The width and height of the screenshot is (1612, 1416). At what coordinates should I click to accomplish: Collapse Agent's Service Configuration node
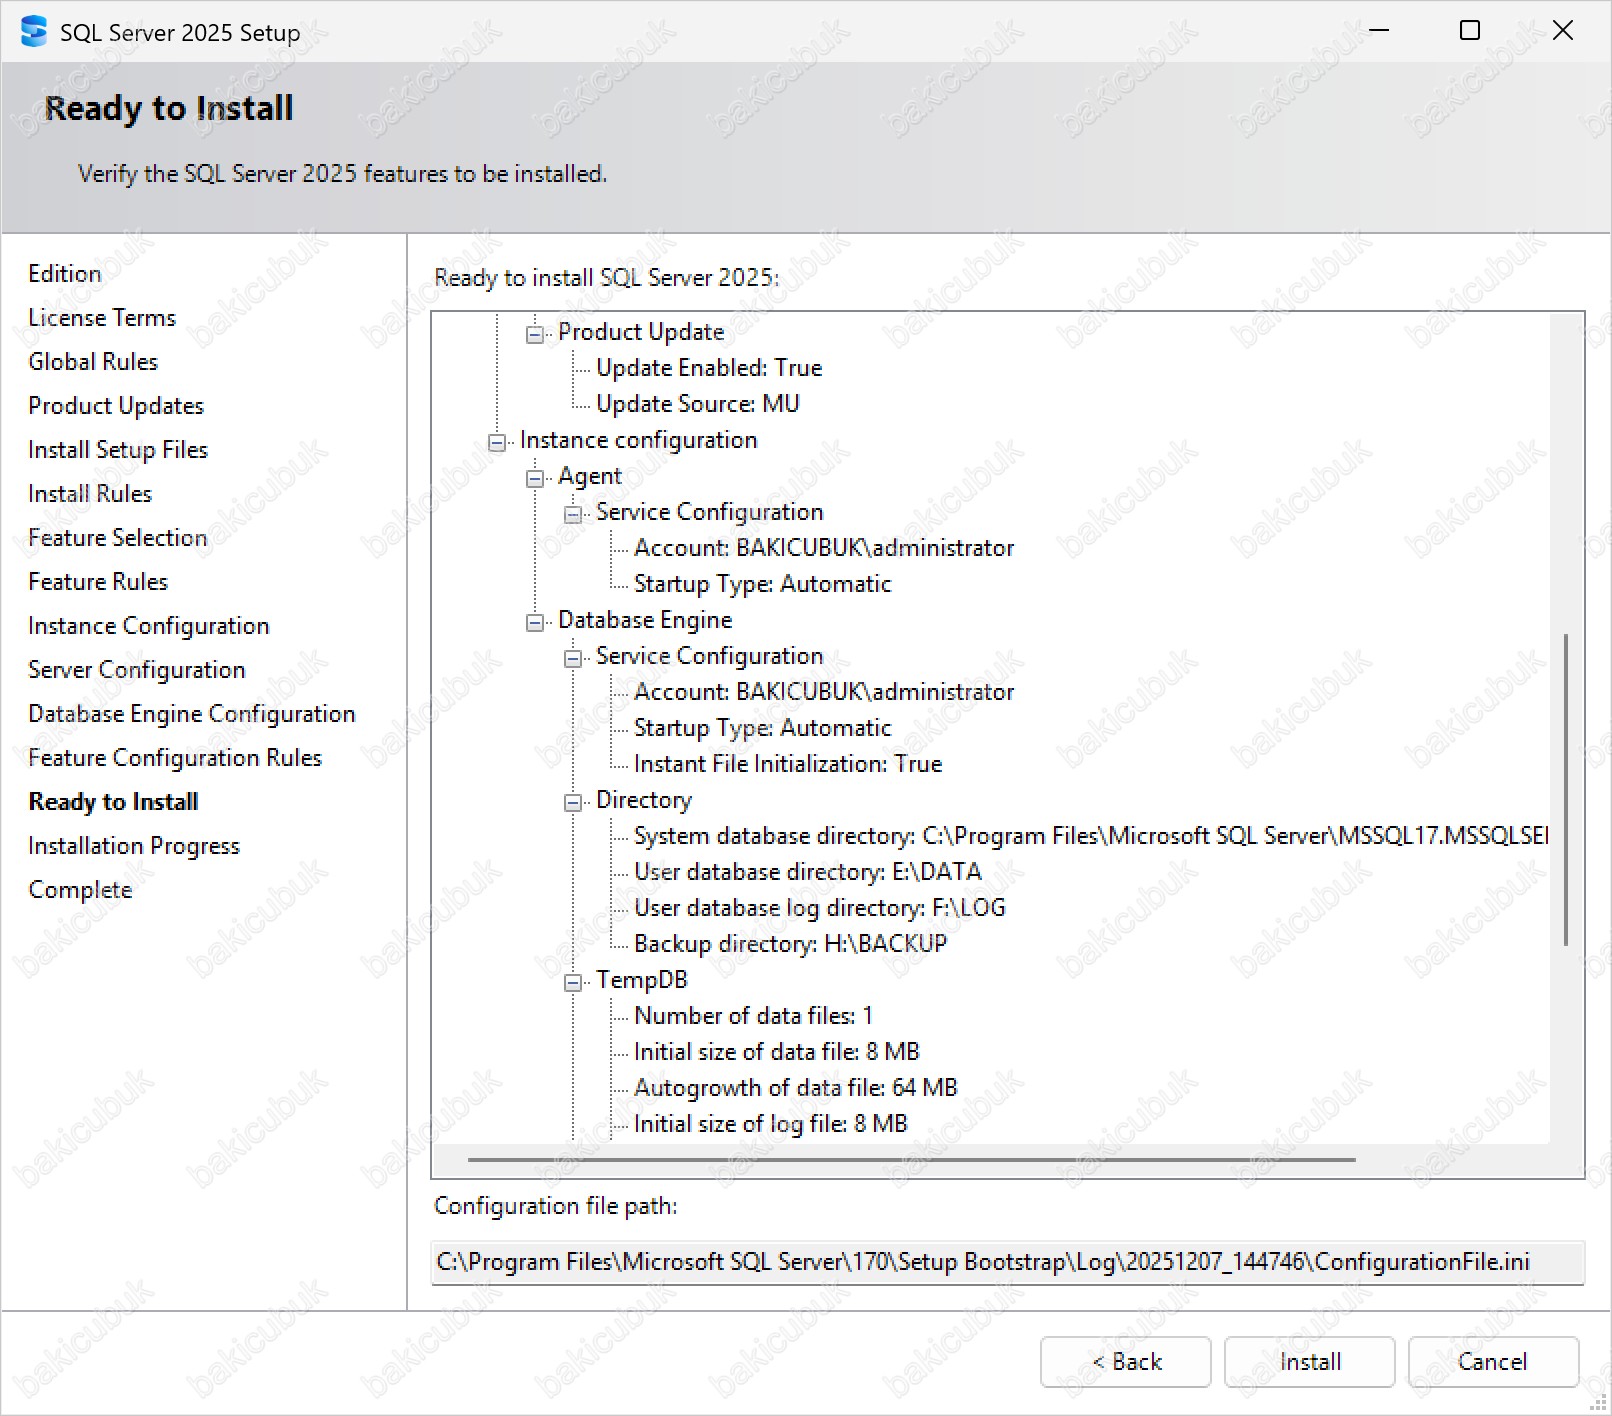[x=573, y=514]
